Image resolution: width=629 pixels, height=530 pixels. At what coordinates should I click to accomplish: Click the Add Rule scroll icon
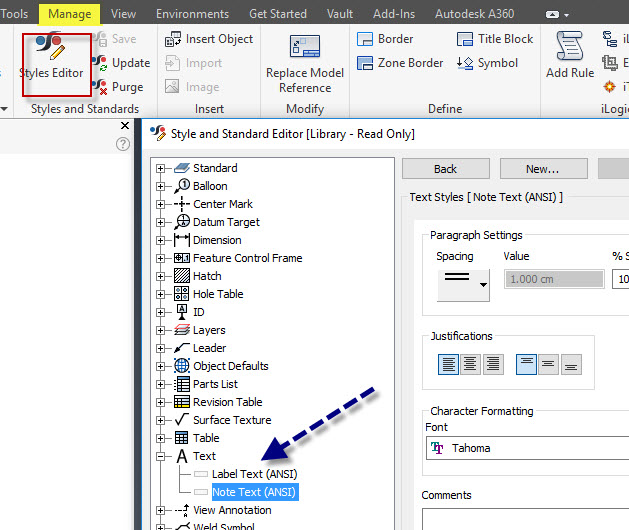click(x=570, y=46)
